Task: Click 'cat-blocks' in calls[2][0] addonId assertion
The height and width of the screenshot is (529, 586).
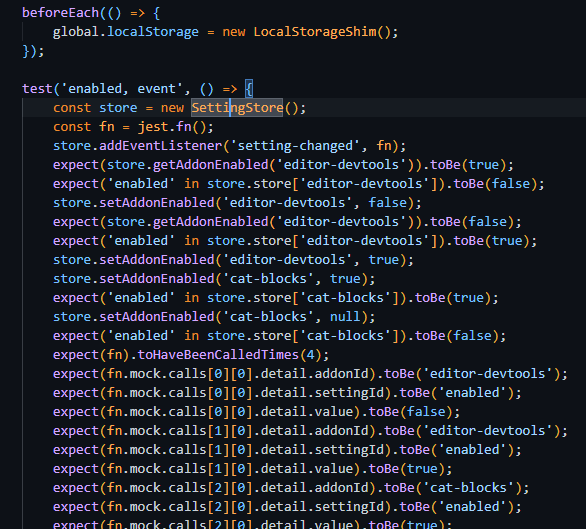Action: (468, 488)
